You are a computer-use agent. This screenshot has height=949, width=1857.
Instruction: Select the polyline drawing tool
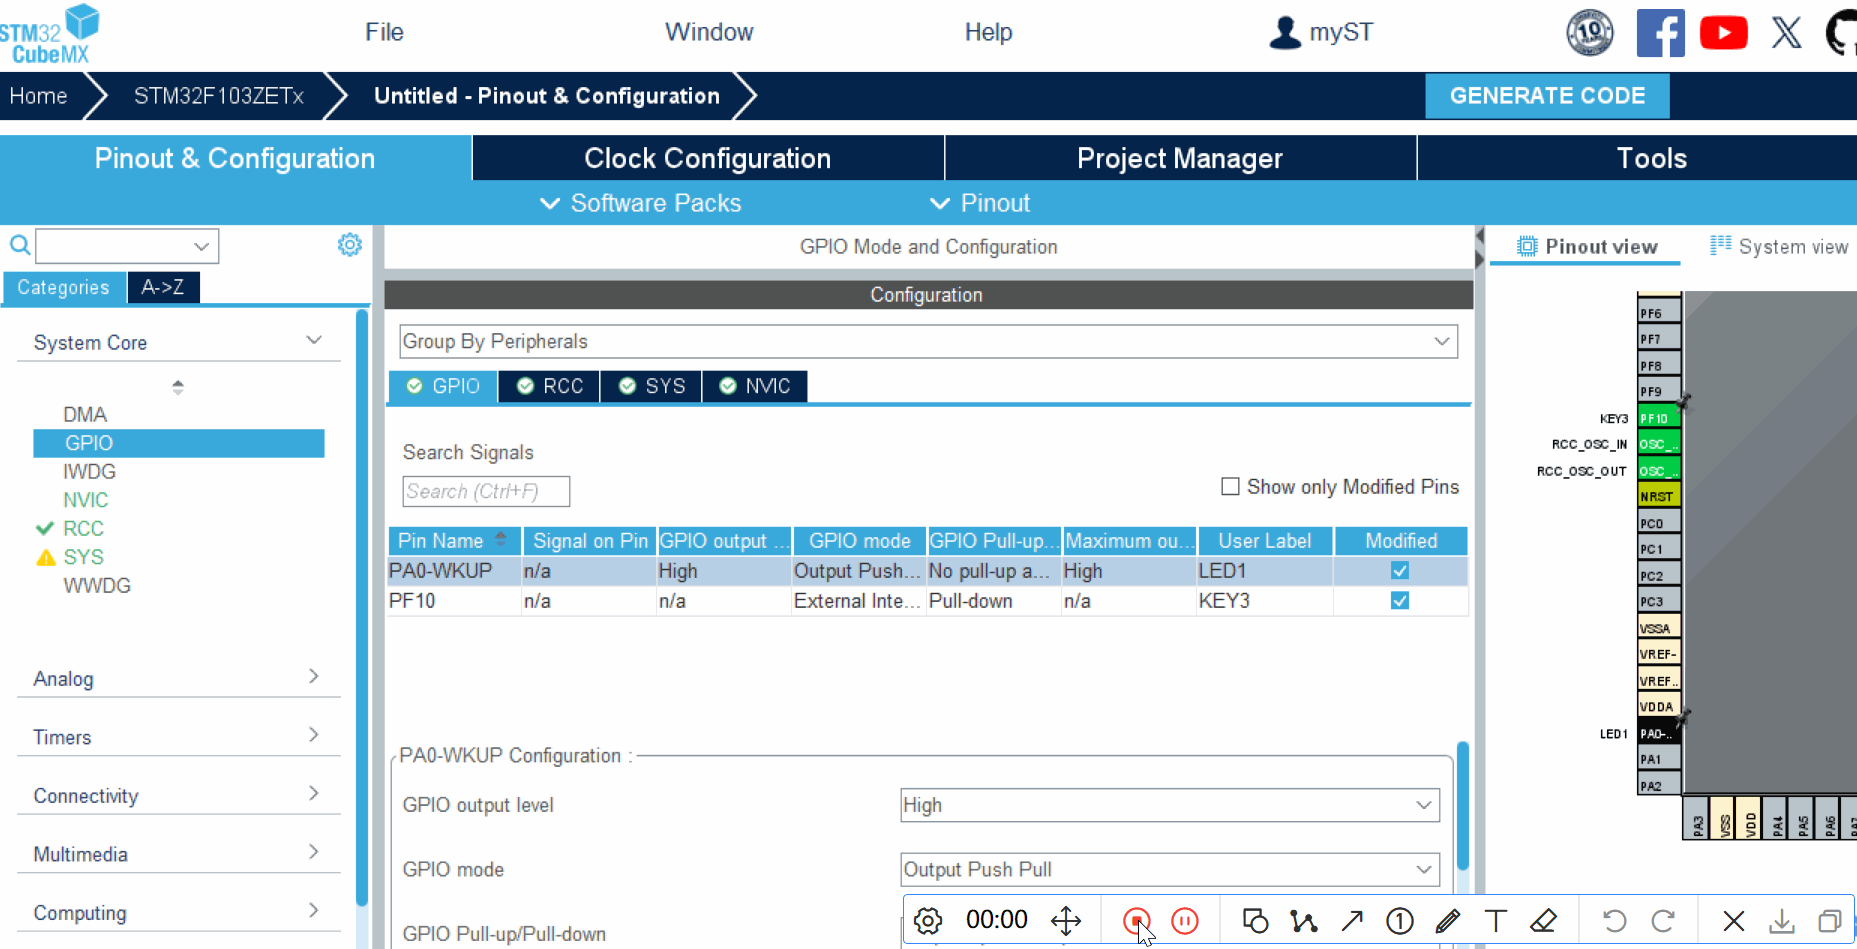[x=1303, y=921]
